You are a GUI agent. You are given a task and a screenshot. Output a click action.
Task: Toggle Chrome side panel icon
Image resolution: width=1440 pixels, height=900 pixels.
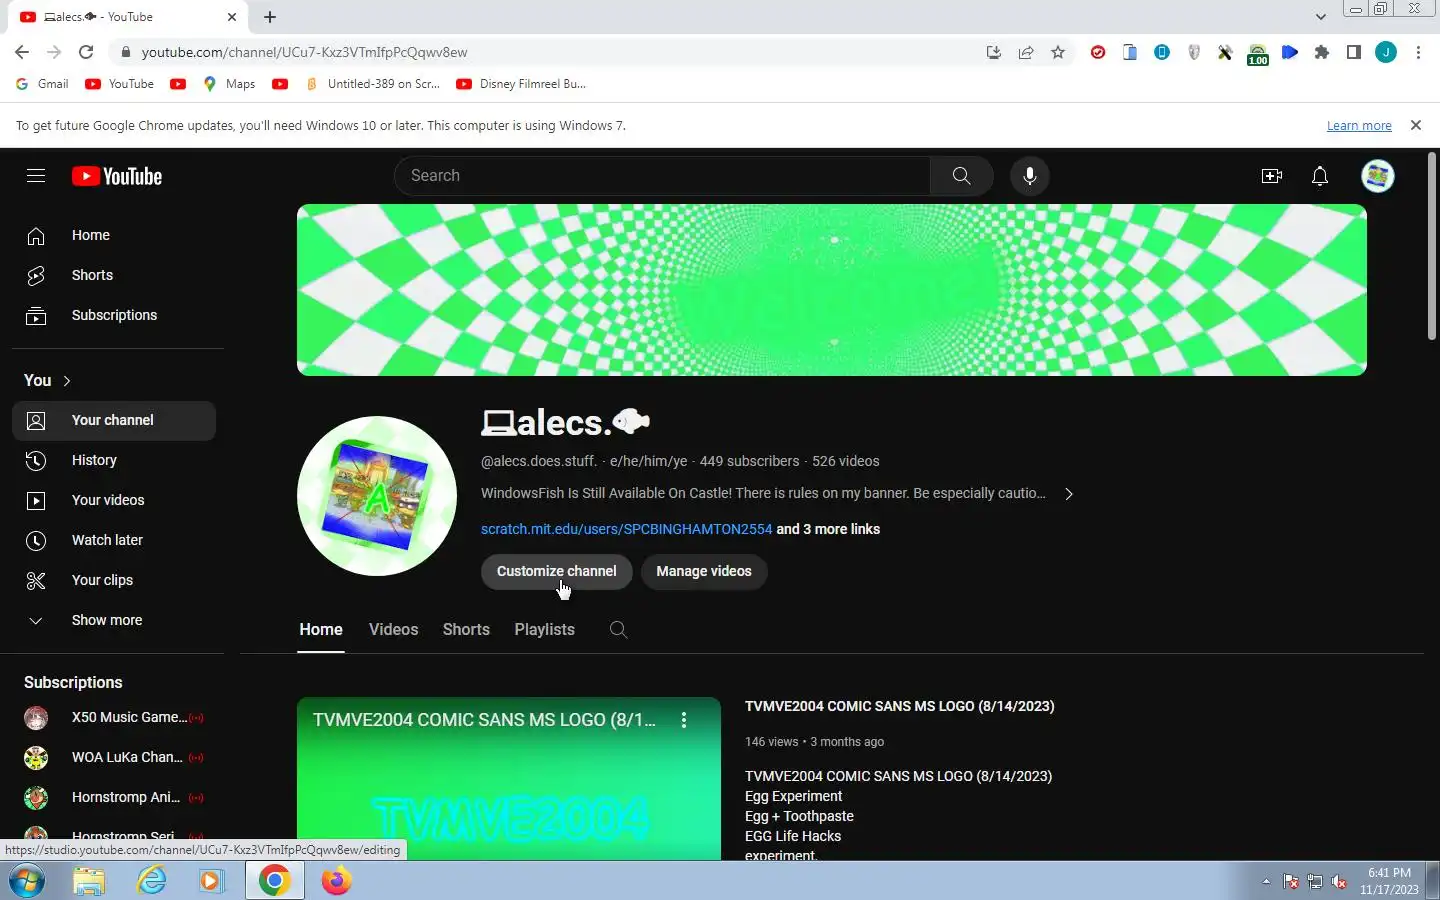[1354, 52]
